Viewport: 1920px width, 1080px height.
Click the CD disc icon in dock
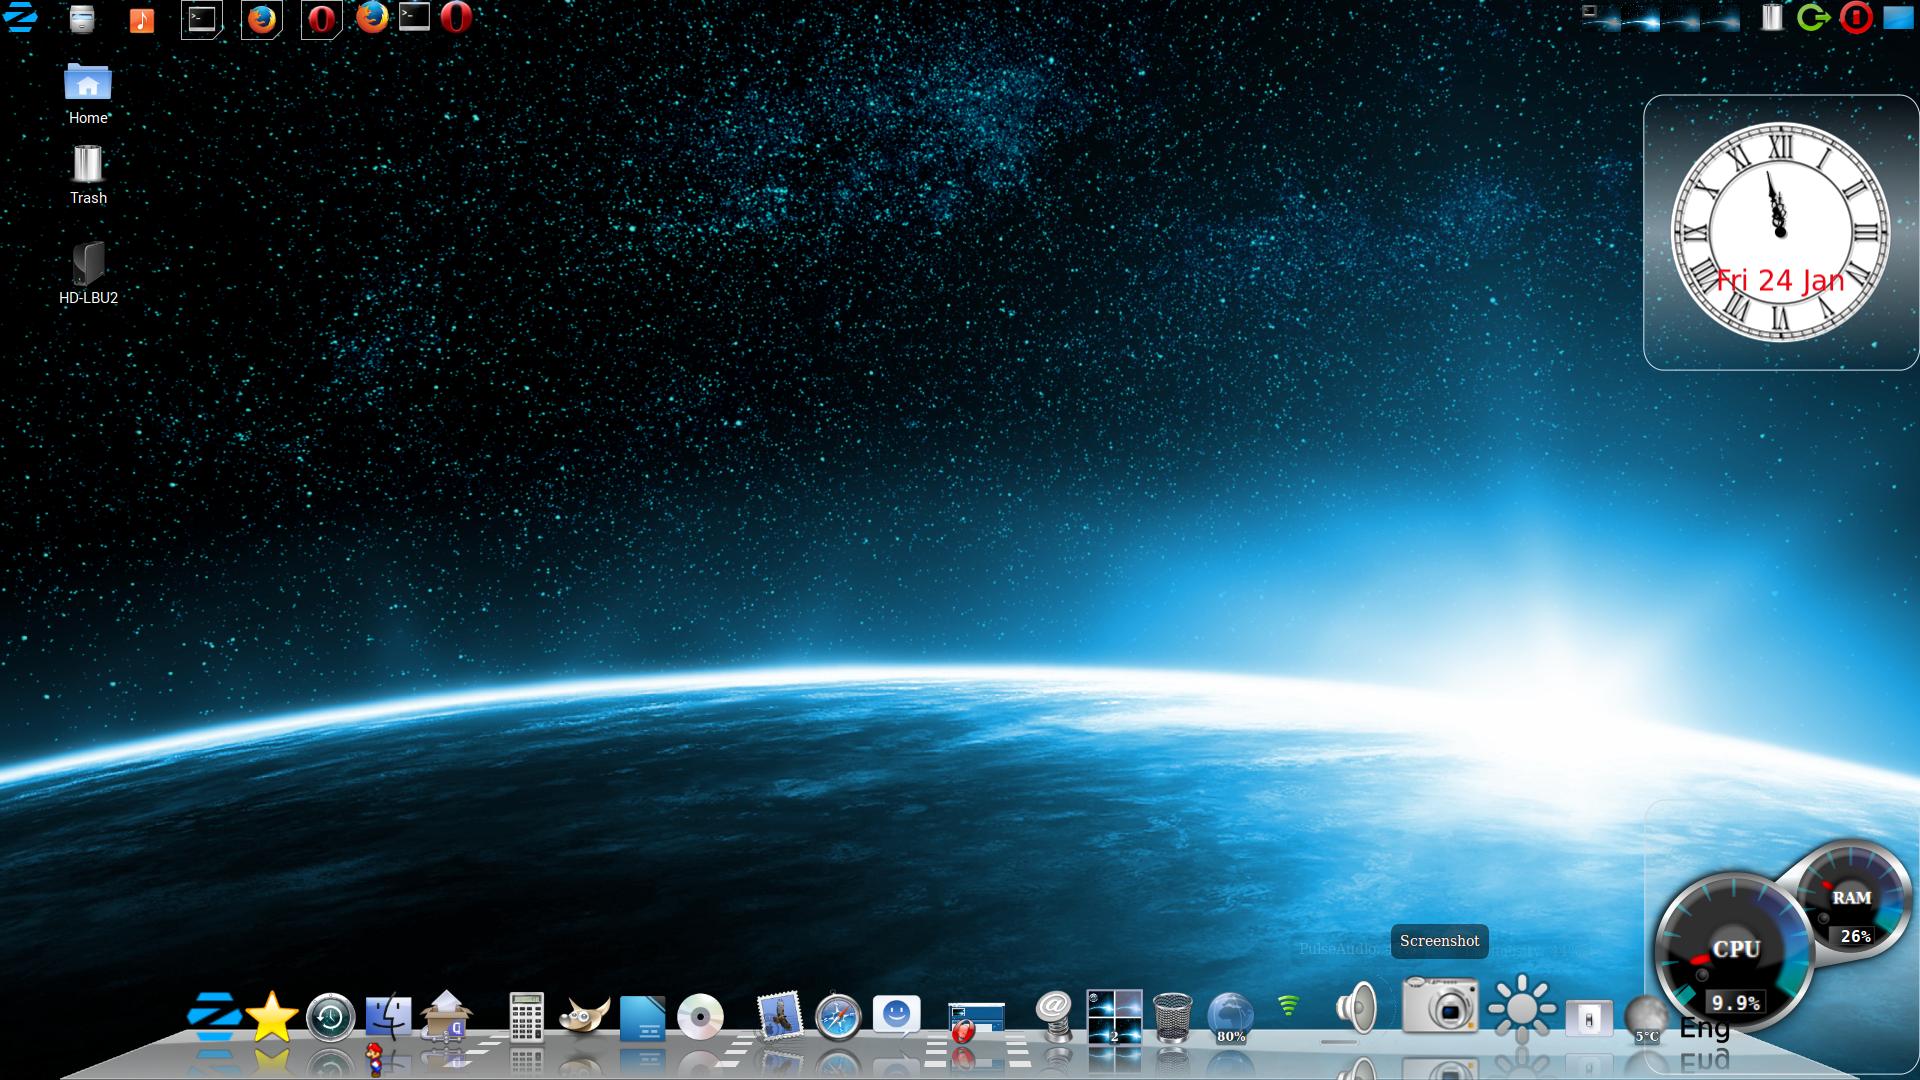click(700, 1017)
